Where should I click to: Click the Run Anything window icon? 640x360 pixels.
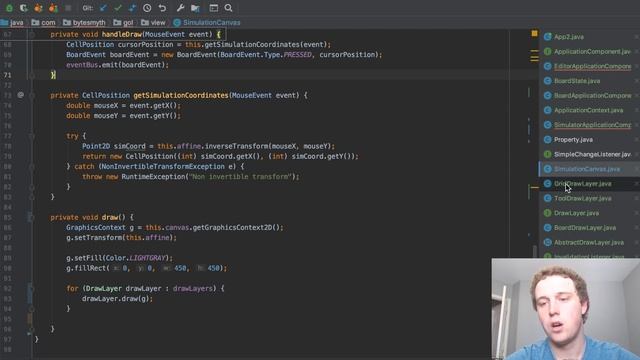pos(213,8)
